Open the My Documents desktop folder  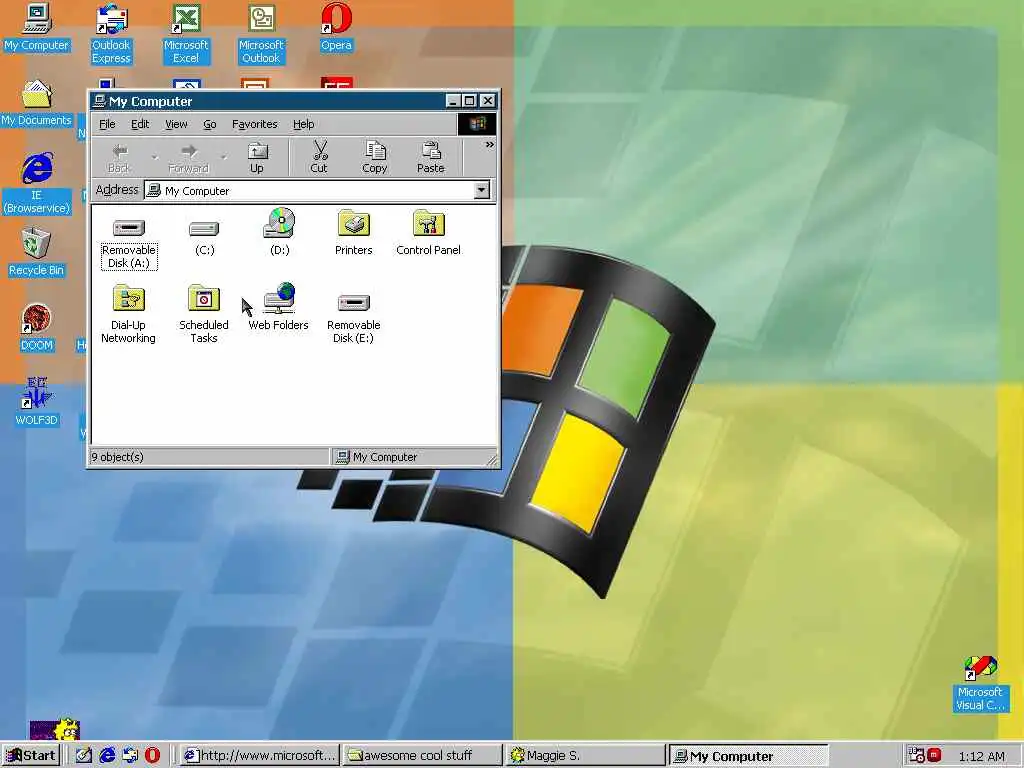tap(37, 103)
